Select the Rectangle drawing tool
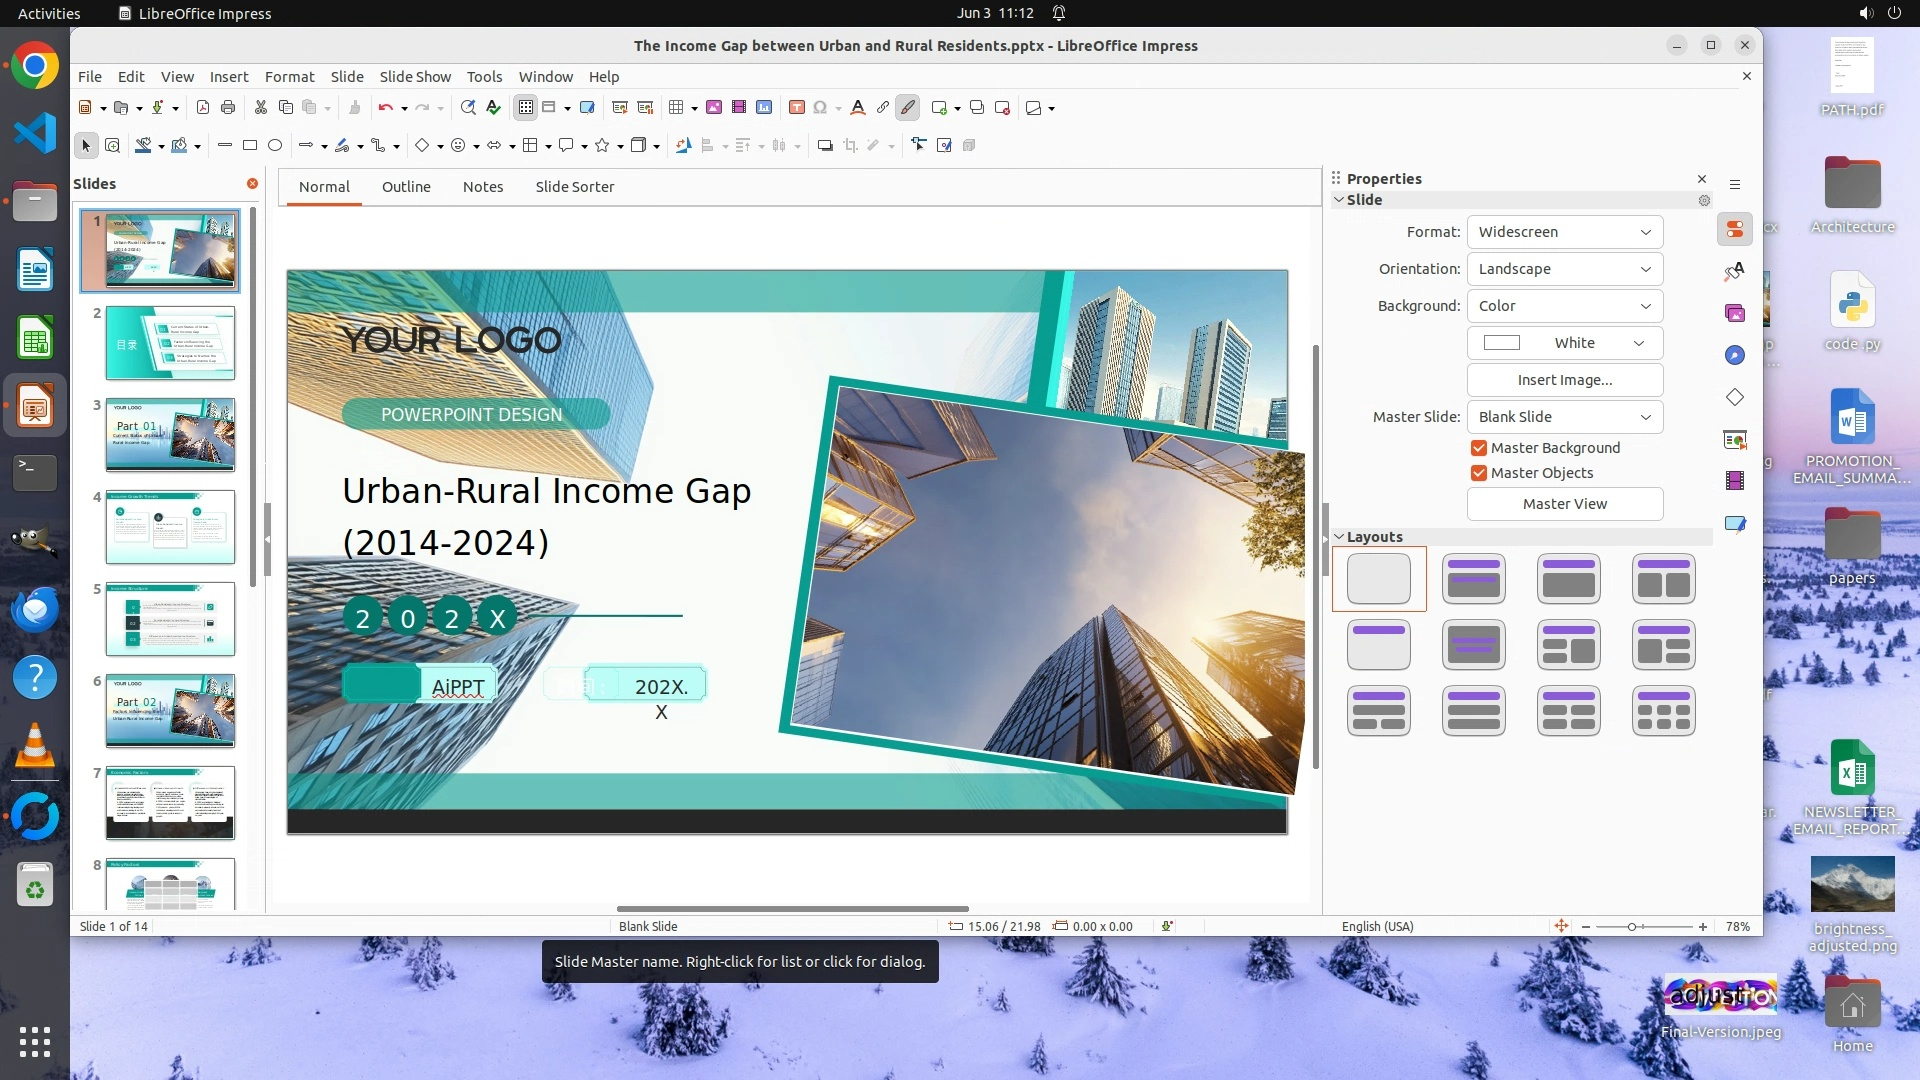Screen dimensions: 1920x1080 point(250,146)
